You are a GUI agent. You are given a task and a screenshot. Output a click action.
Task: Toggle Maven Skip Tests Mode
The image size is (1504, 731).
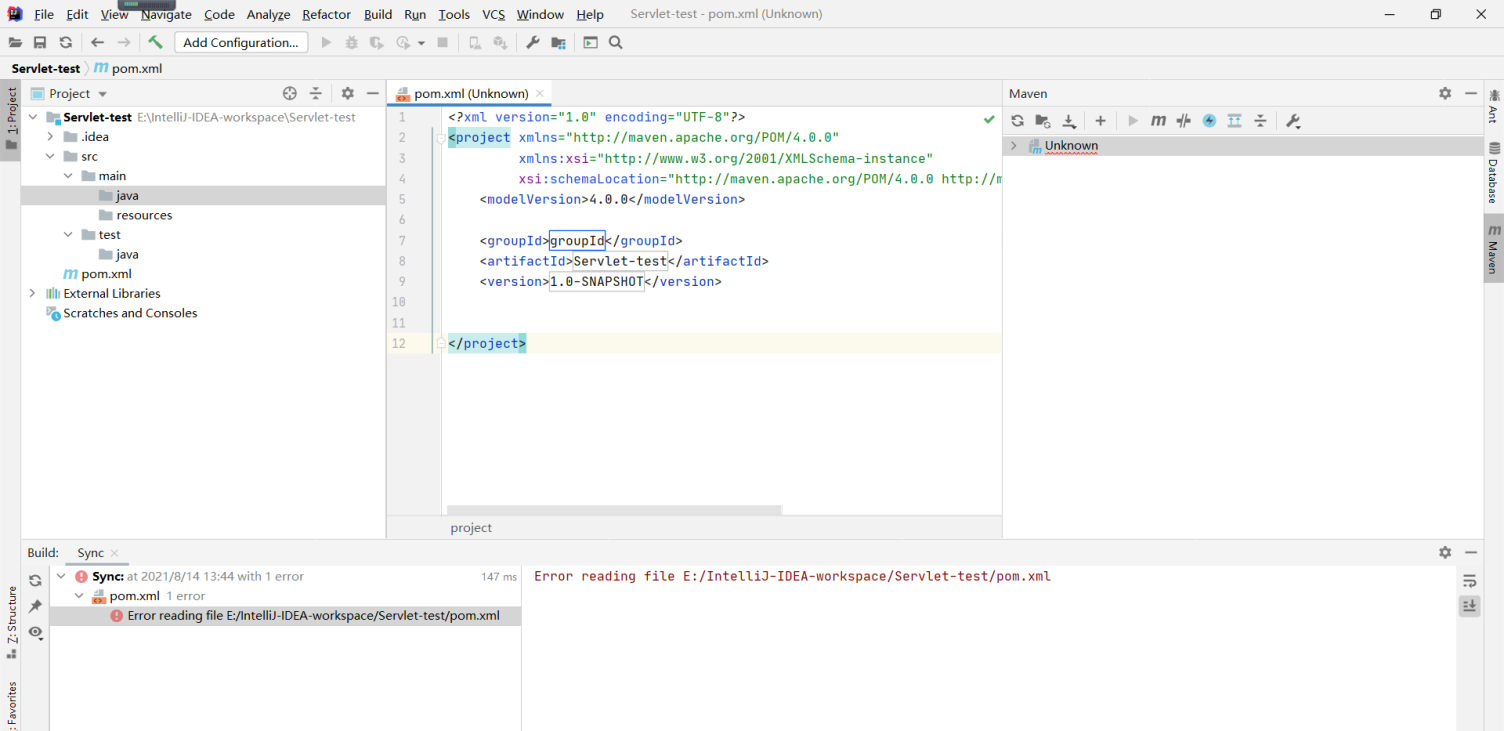click(x=1209, y=121)
